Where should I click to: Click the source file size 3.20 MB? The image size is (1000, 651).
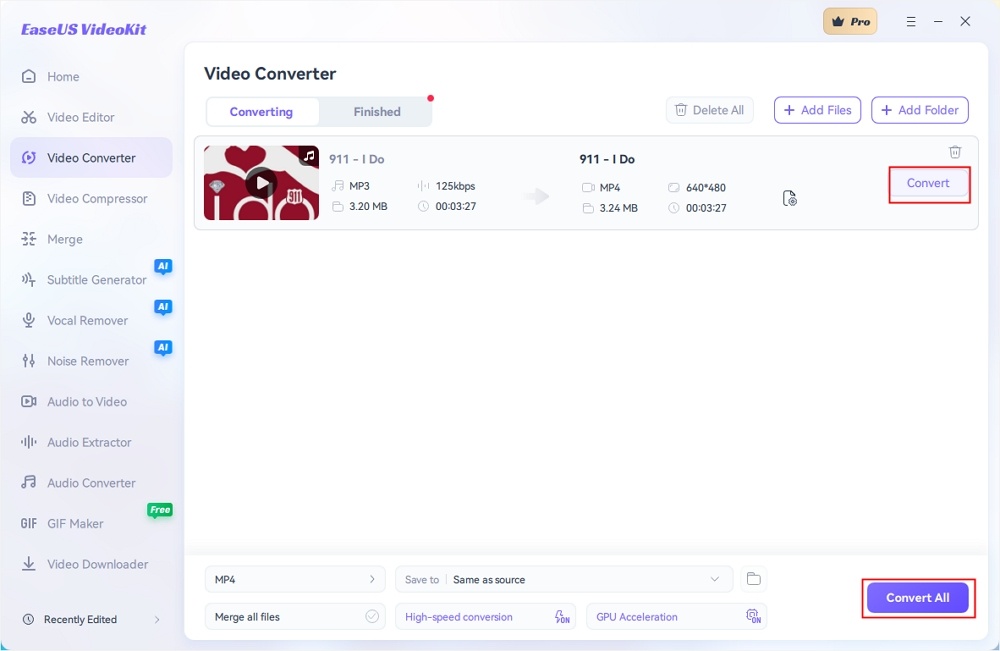(368, 207)
